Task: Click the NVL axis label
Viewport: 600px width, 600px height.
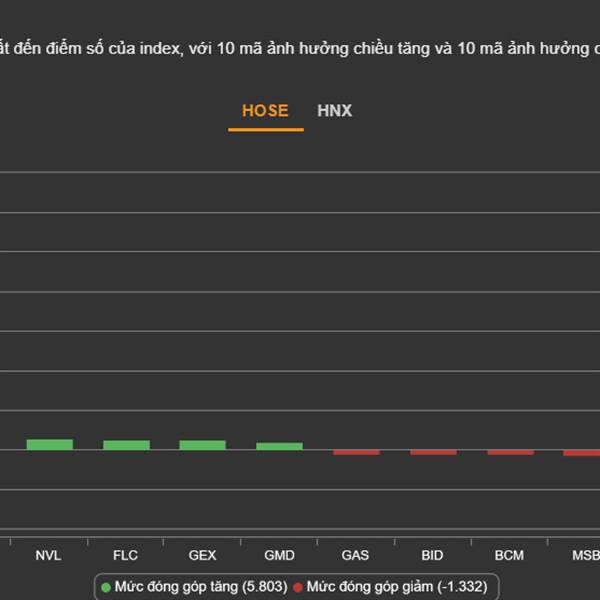Action: [48, 555]
